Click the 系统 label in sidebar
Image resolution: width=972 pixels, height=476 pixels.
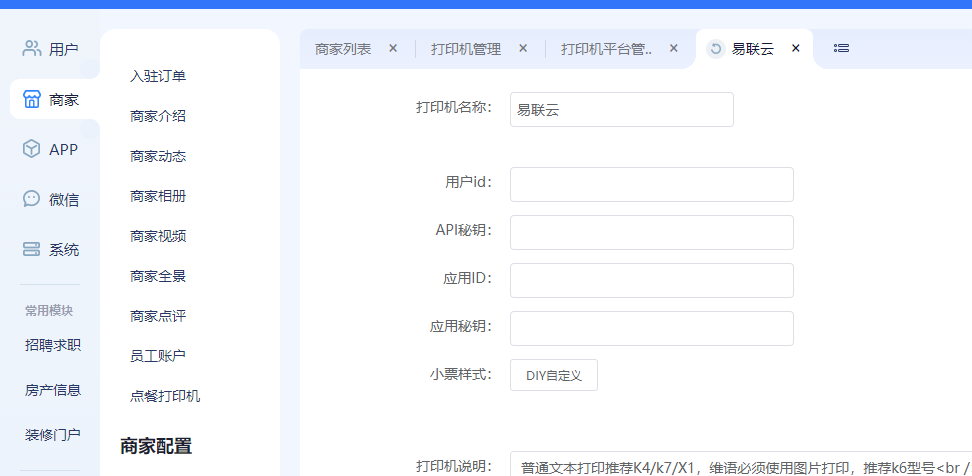tap(64, 250)
